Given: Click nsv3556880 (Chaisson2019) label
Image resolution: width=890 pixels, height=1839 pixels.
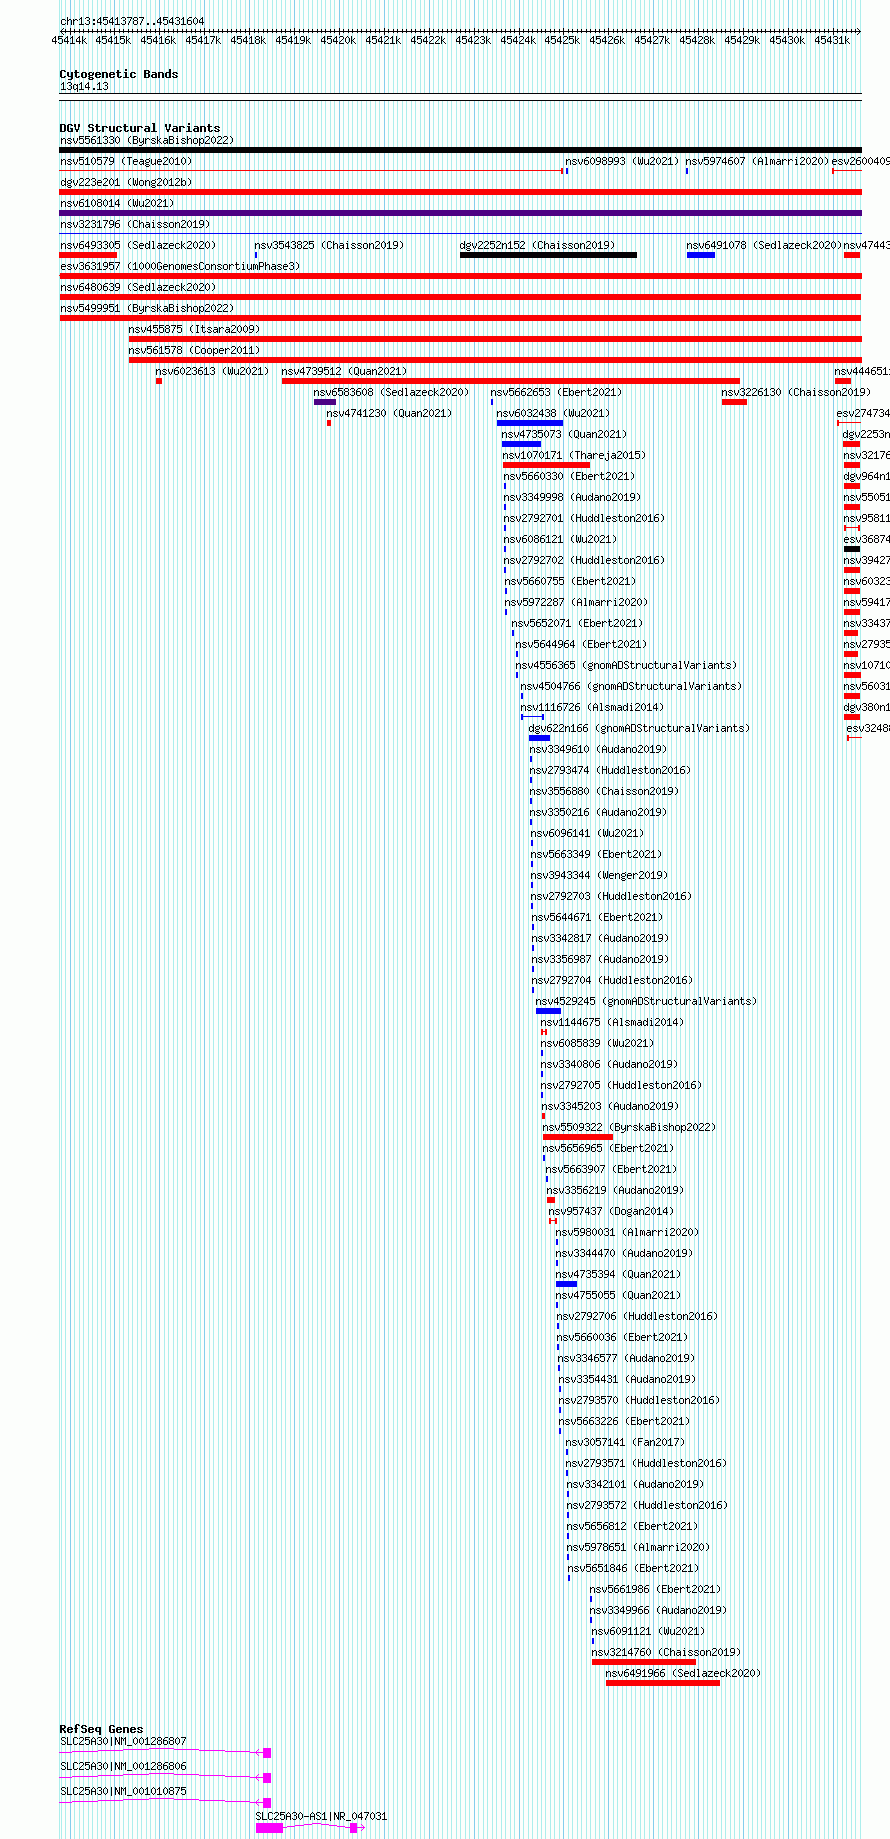Looking at the screenshot, I should click(604, 791).
